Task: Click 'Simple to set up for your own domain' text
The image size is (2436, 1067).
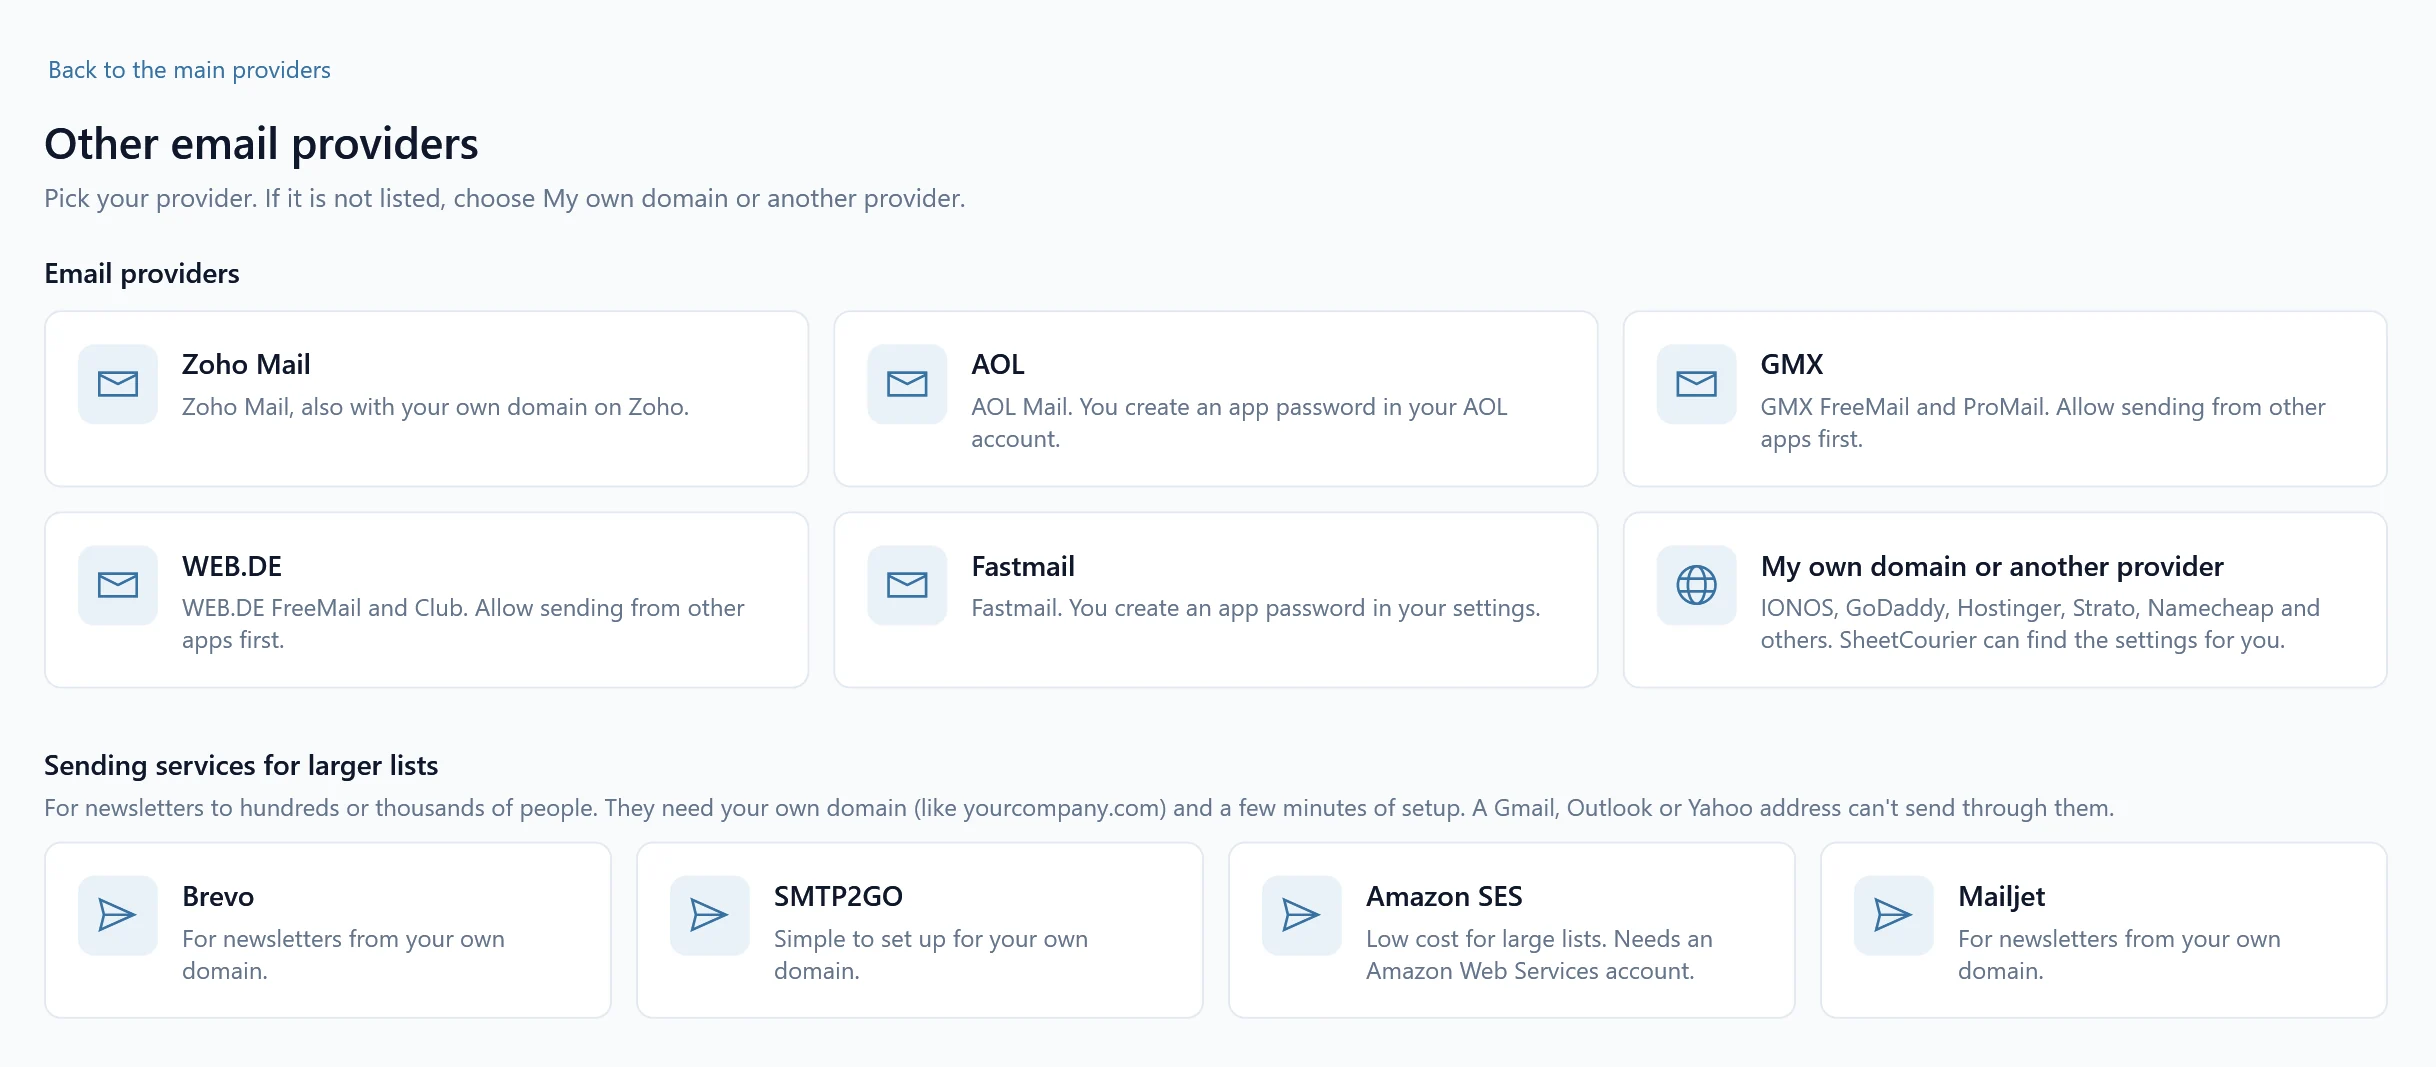Action: 931,955
